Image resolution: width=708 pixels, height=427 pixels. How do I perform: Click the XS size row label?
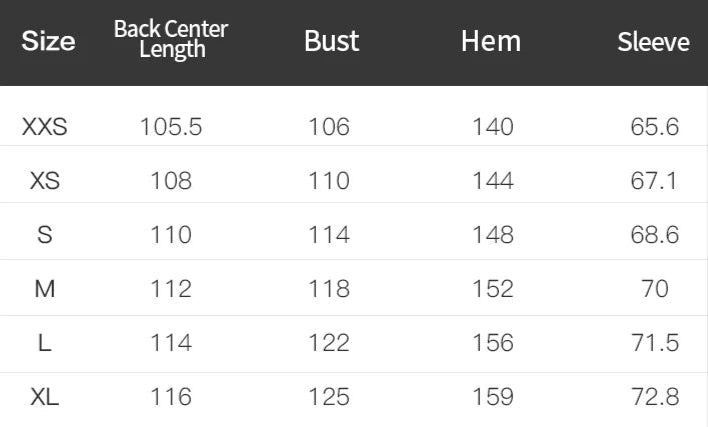pos(45,181)
